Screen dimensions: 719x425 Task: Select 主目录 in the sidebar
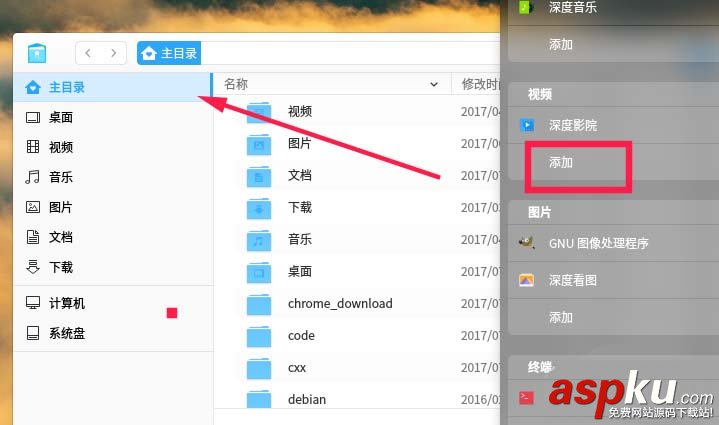[112, 87]
